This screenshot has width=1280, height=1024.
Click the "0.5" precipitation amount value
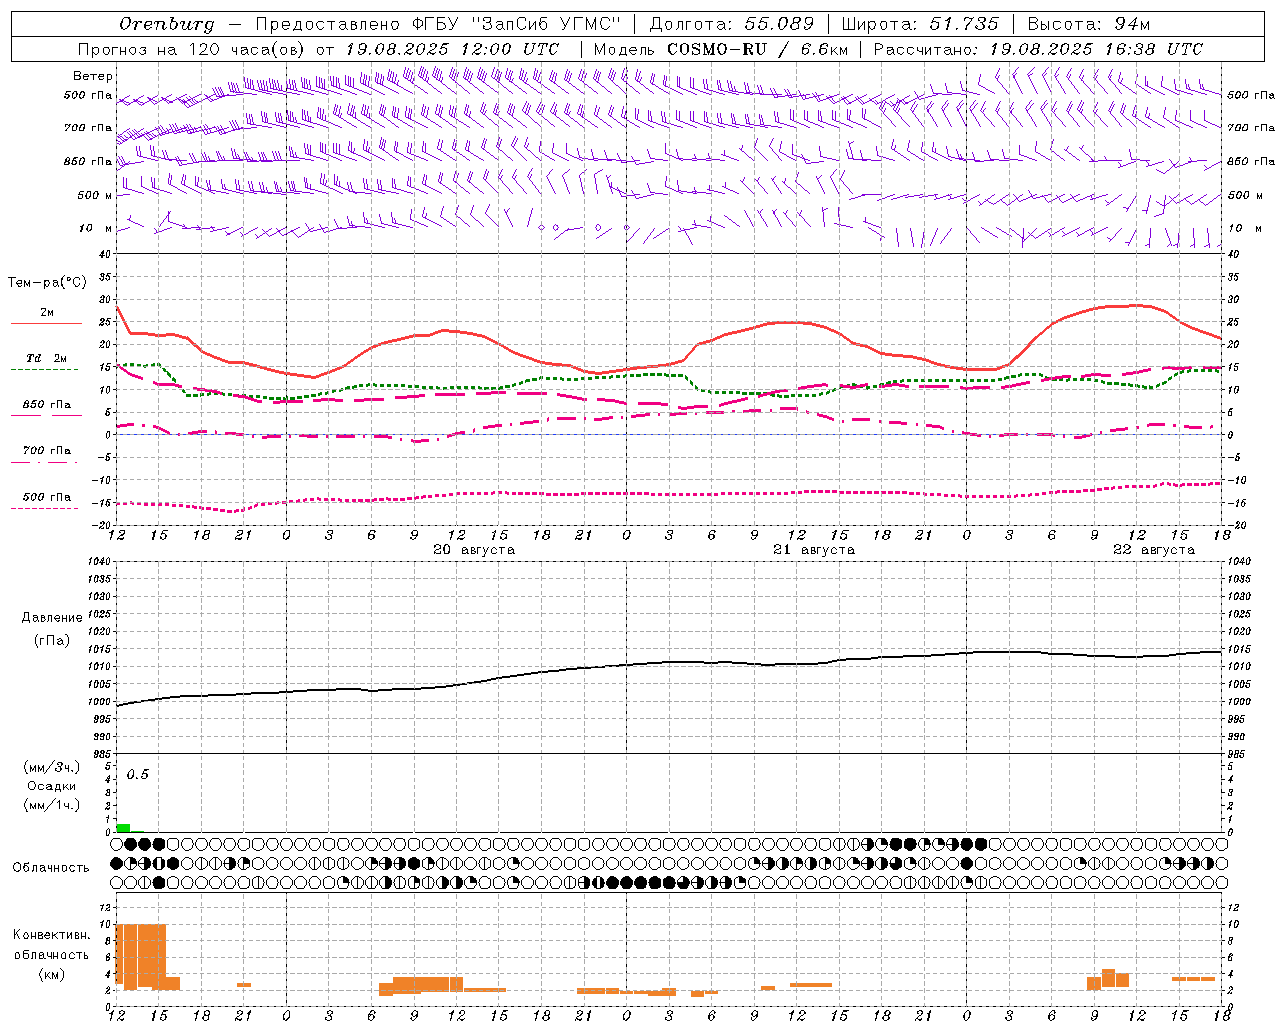(138, 774)
